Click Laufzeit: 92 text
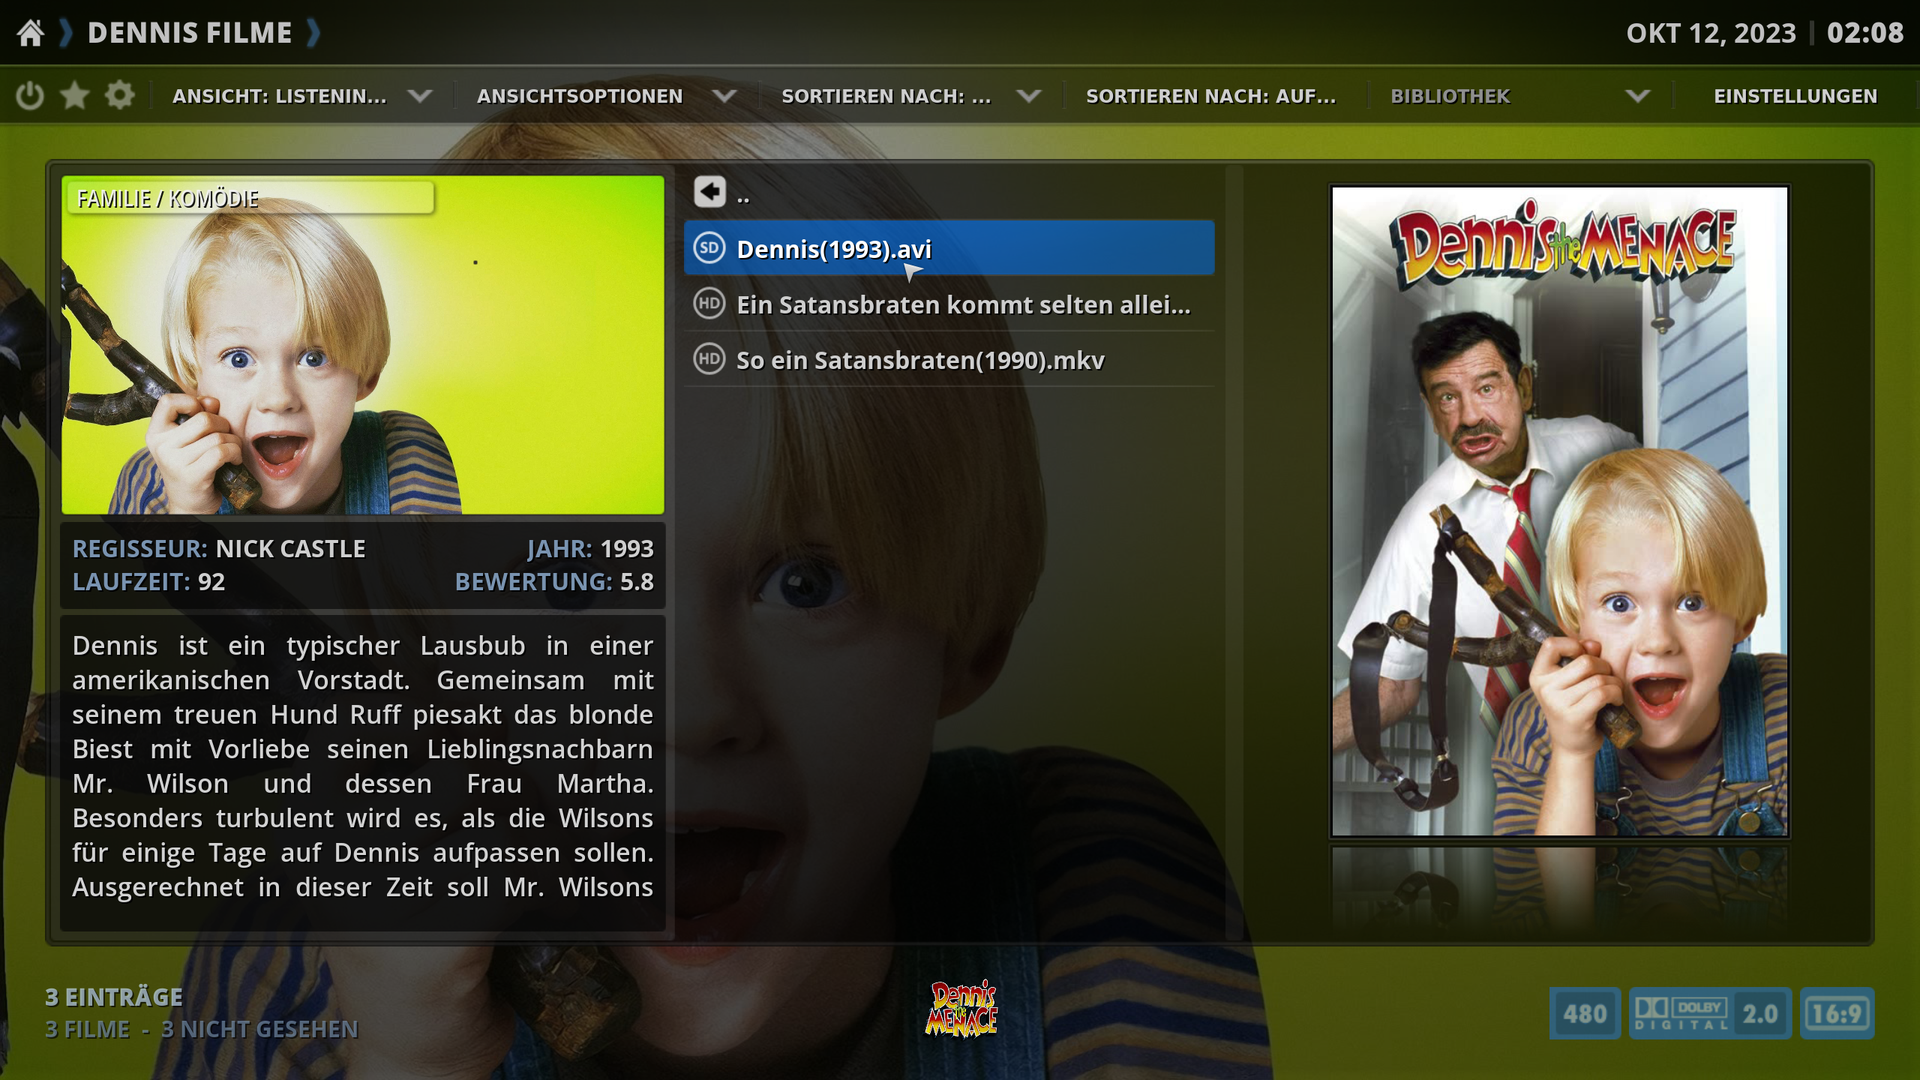This screenshot has height=1080, width=1920. [x=148, y=582]
